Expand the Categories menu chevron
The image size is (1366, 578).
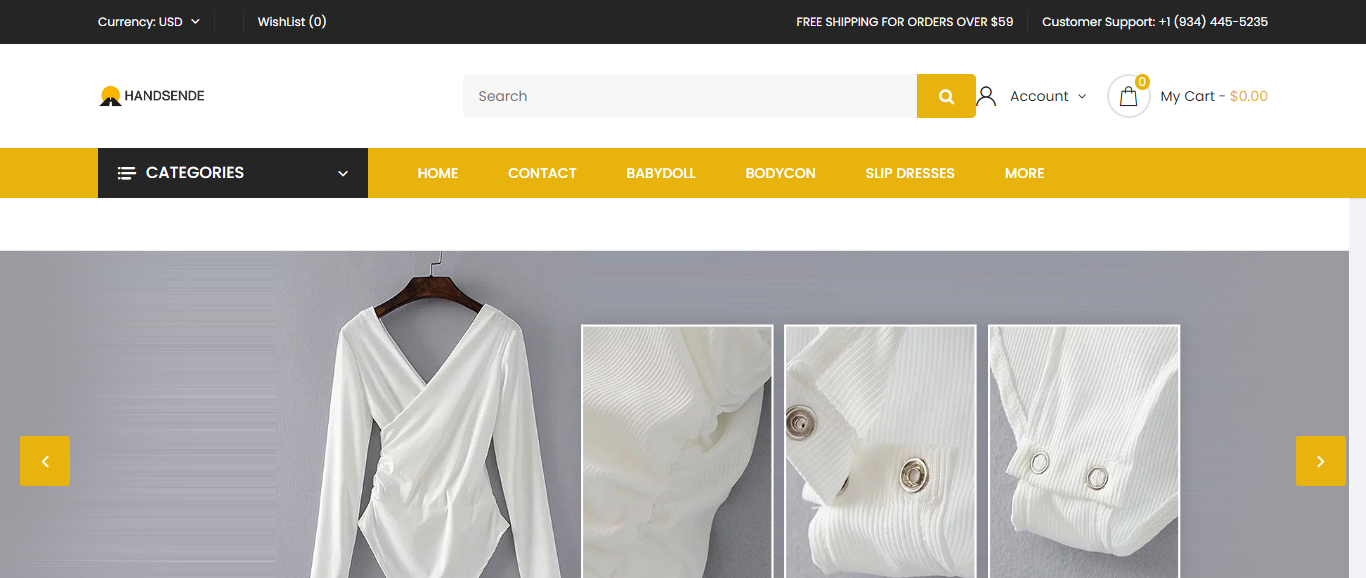tap(343, 173)
